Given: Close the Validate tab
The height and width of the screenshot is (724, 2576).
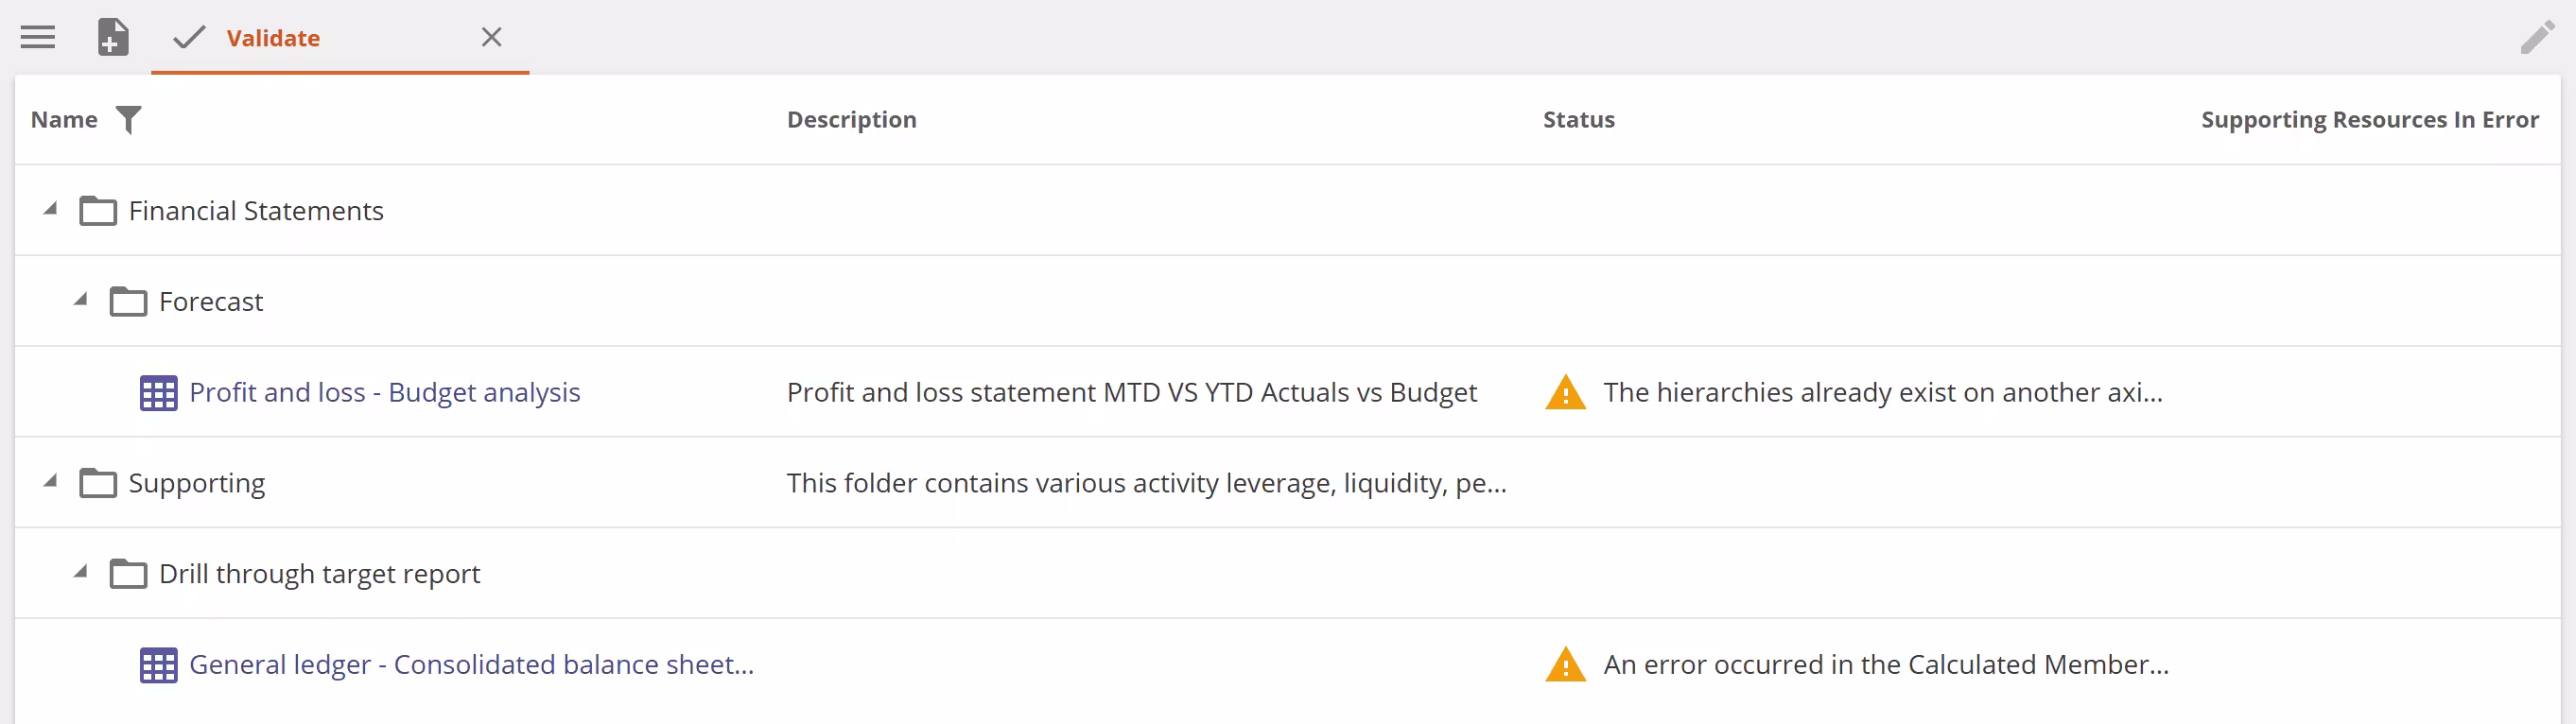Looking at the screenshot, I should coord(491,37).
